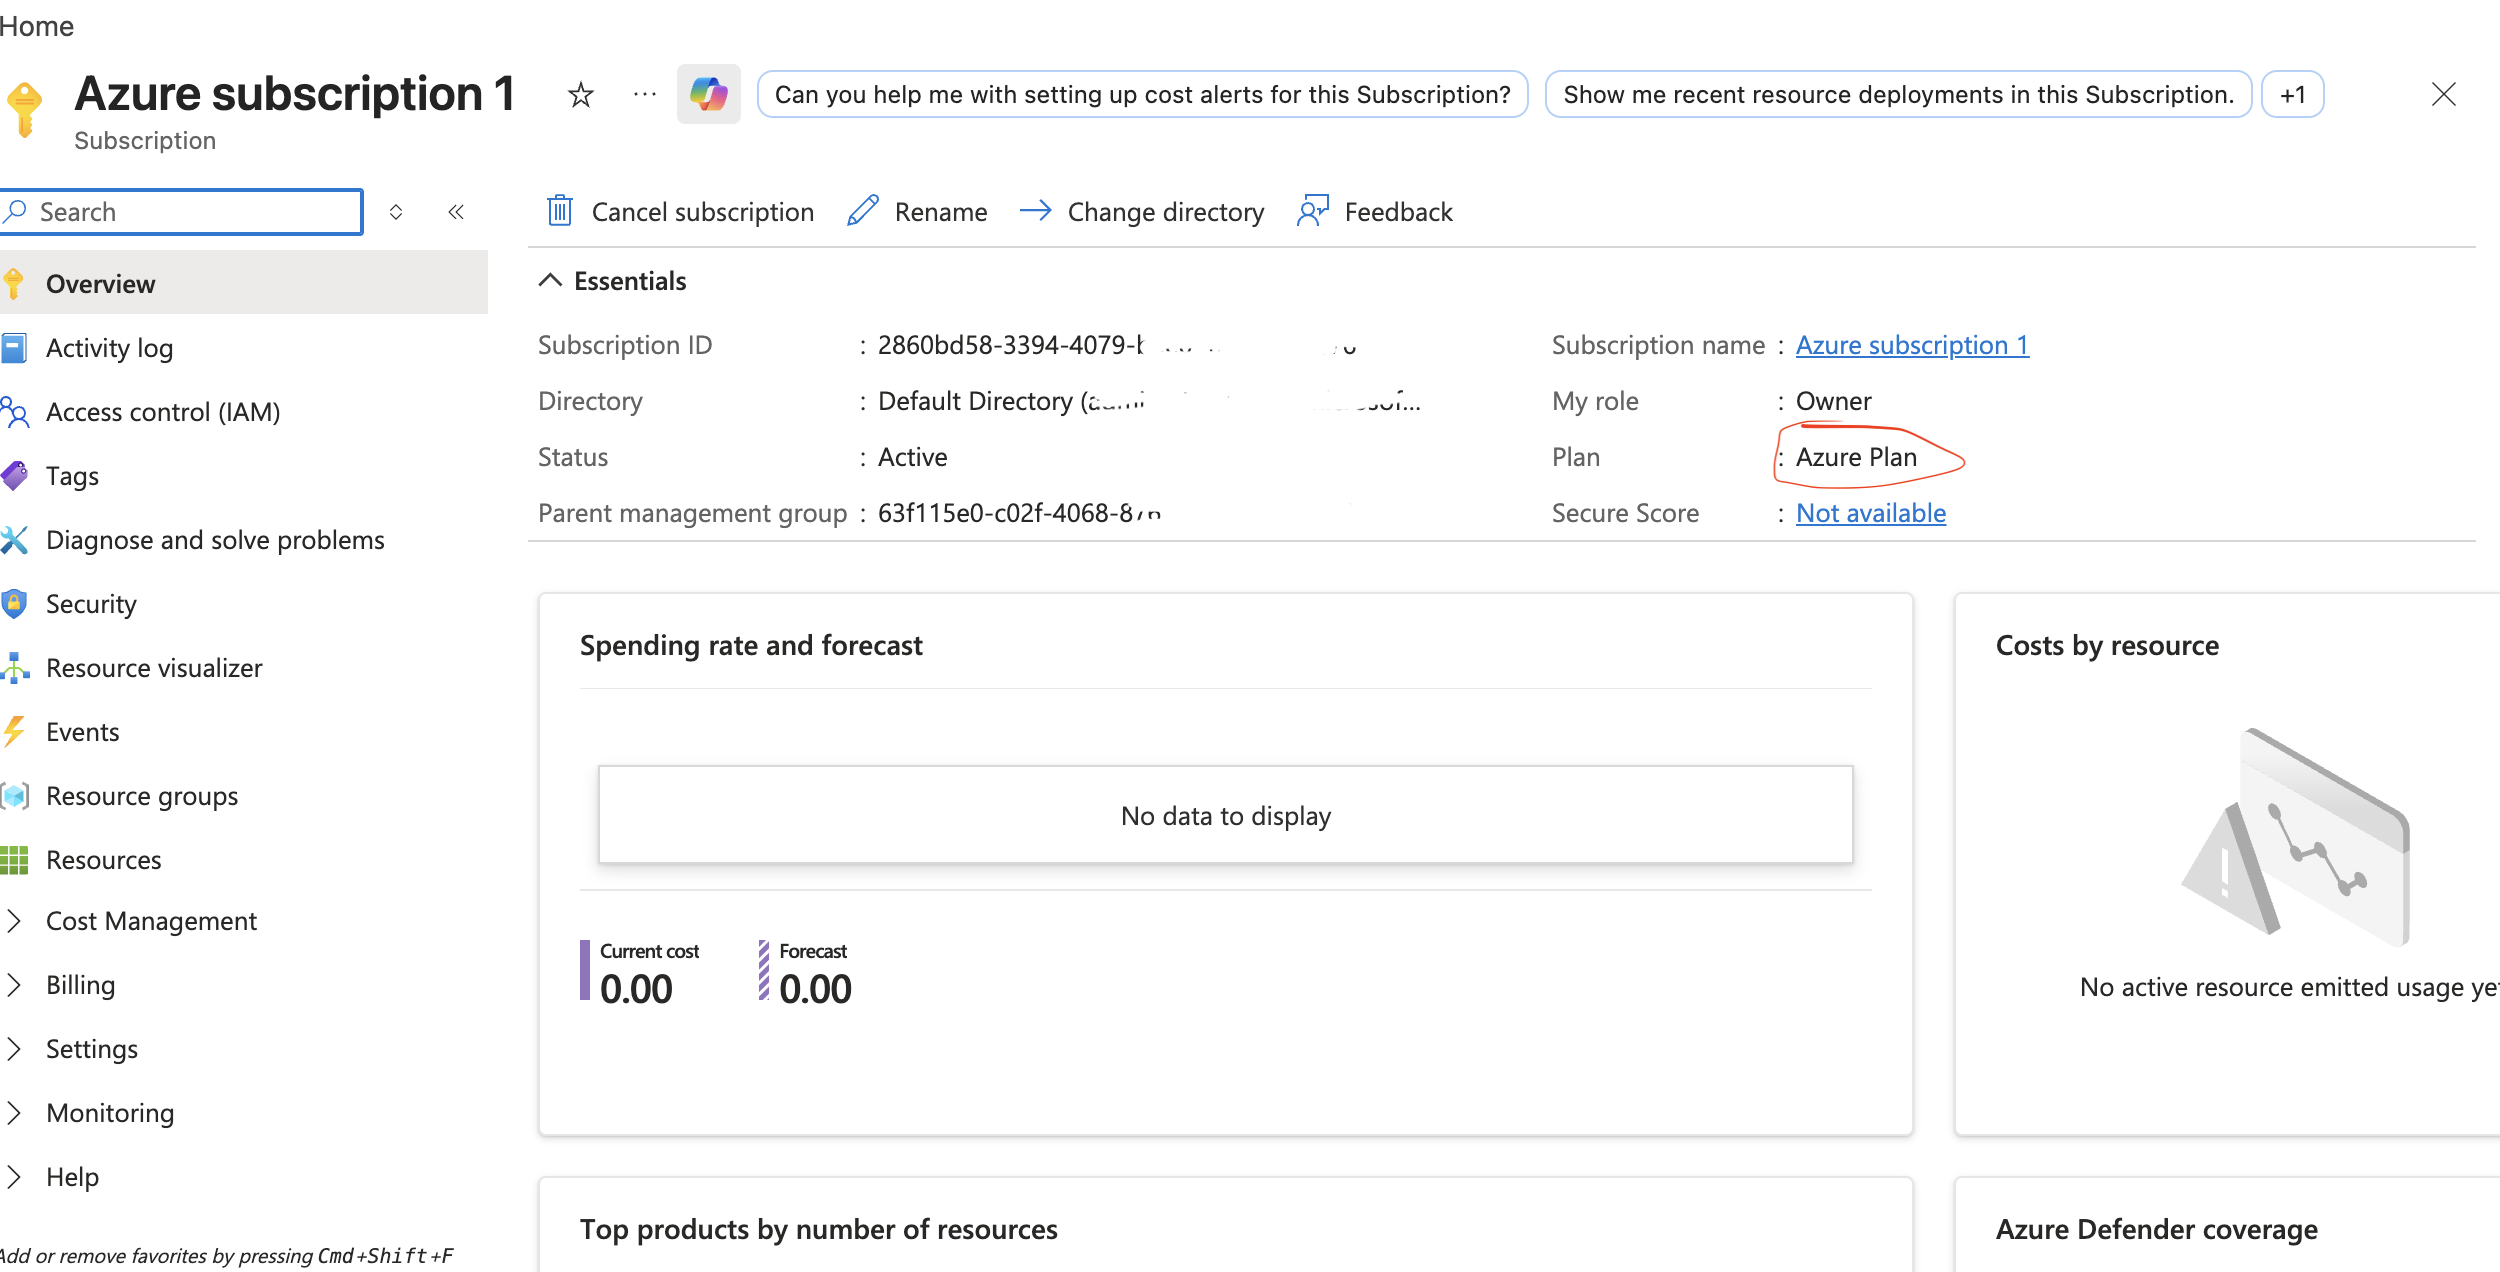Click the Costs by resource heading
Screen dimensions: 2500x1272
tap(2107, 645)
